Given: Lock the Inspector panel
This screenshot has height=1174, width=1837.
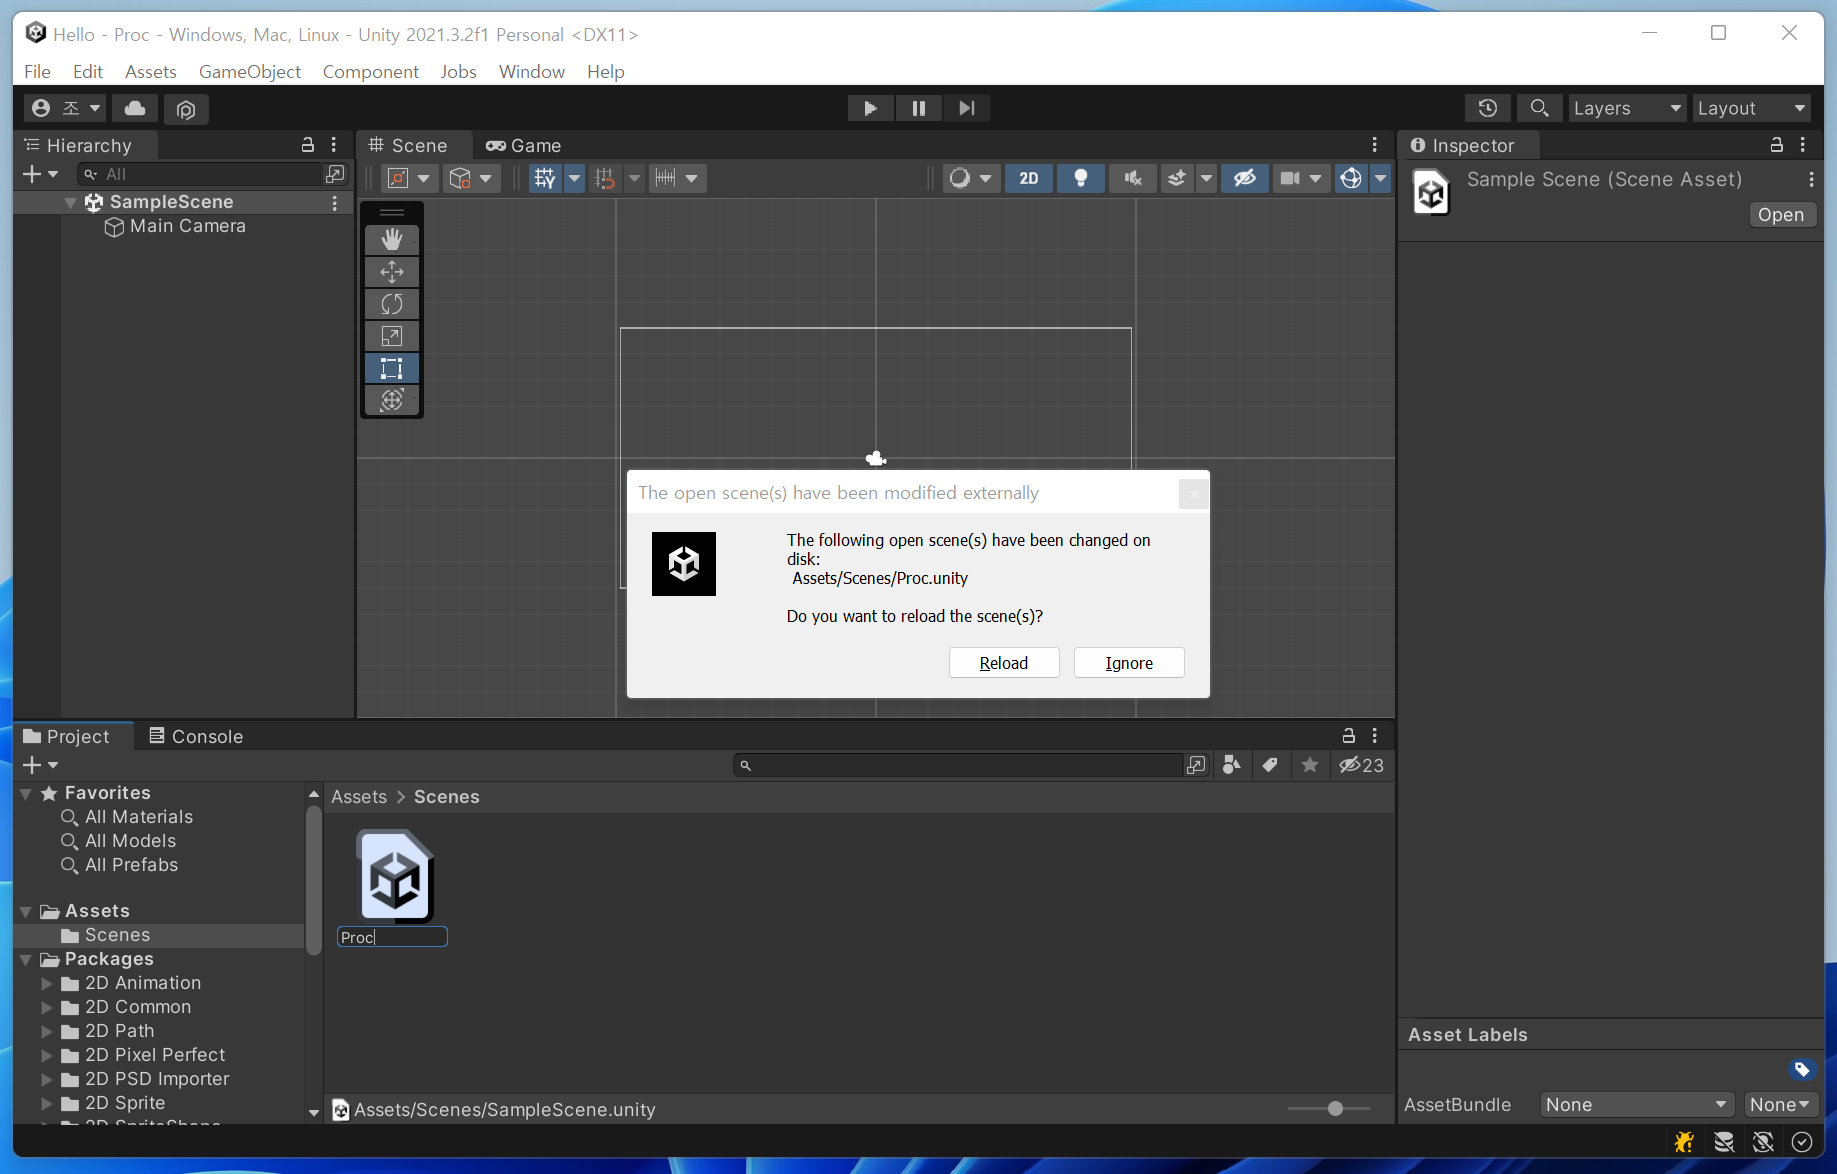Looking at the screenshot, I should tap(1777, 145).
